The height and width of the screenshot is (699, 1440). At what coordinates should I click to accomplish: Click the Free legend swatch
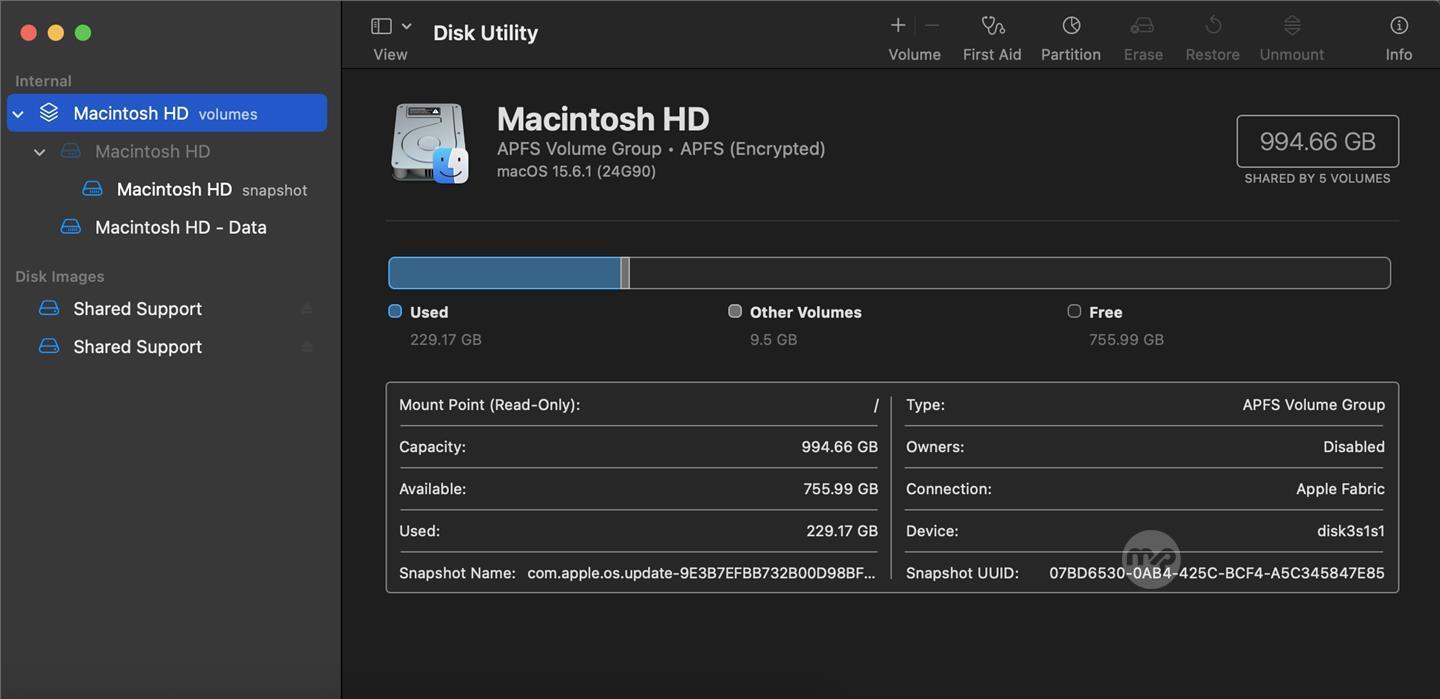coord(1074,311)
